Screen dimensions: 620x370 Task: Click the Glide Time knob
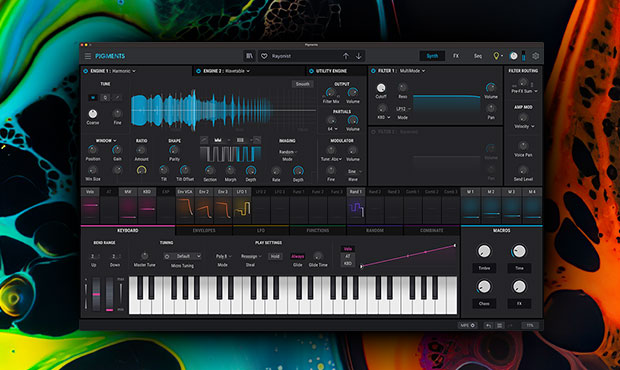(x=318, y=256)
